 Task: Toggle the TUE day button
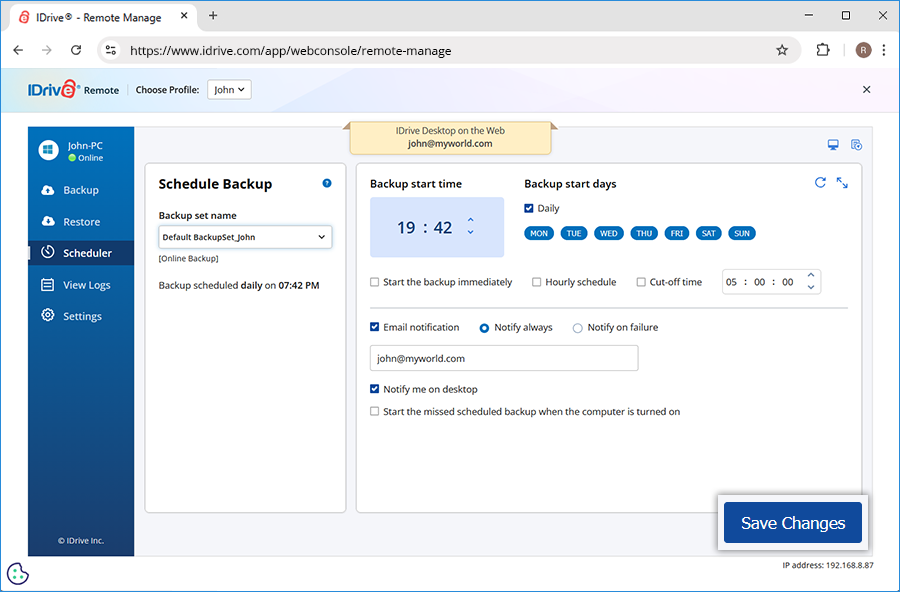[573, 233]
